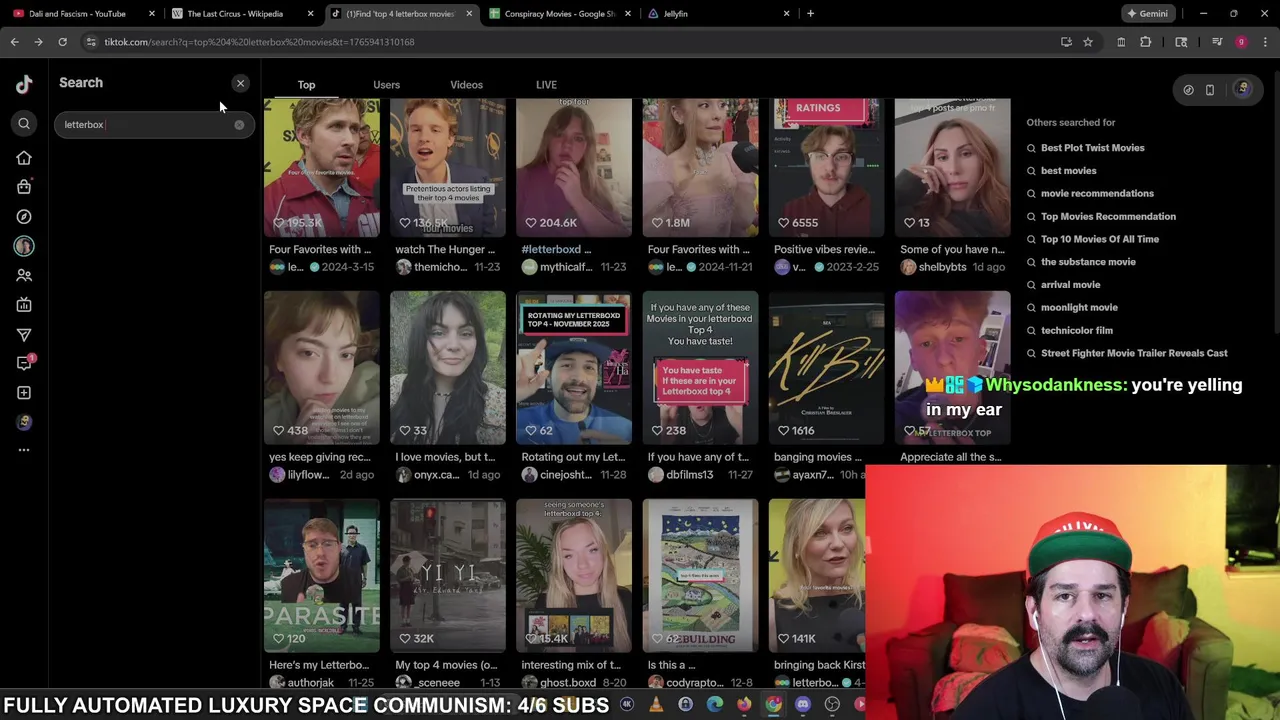Open the Activity inbox with notification badge
1280x720 pixels.
(25, 363)
